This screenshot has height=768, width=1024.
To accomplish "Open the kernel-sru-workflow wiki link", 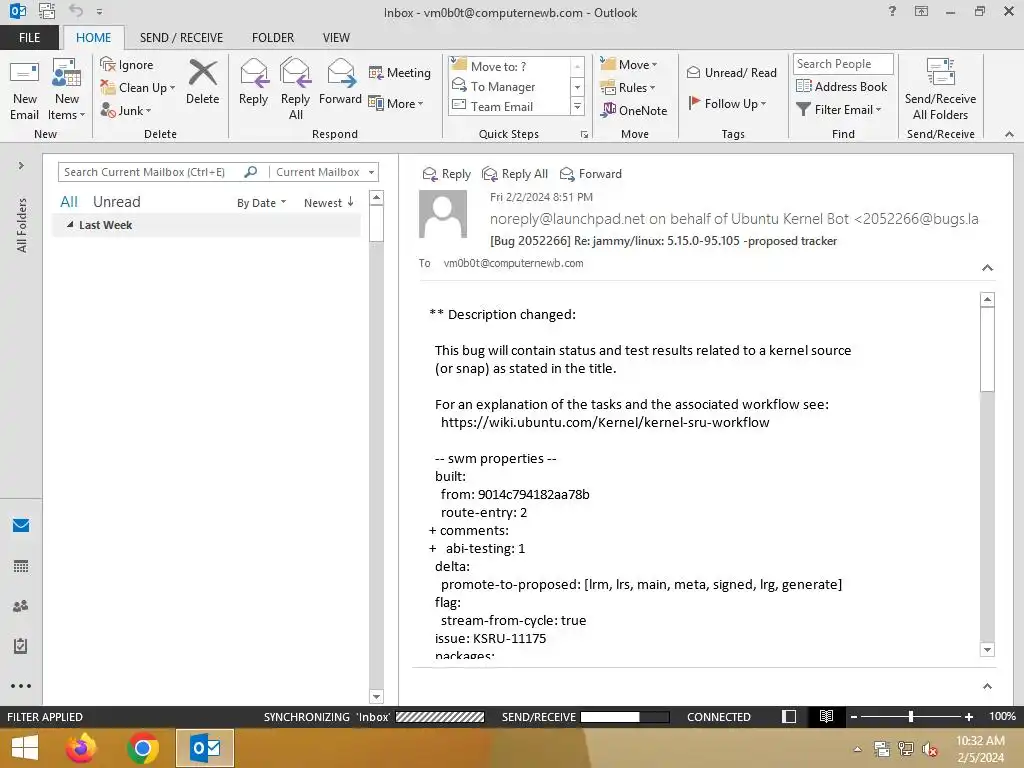I will click(x=605, y=423).
